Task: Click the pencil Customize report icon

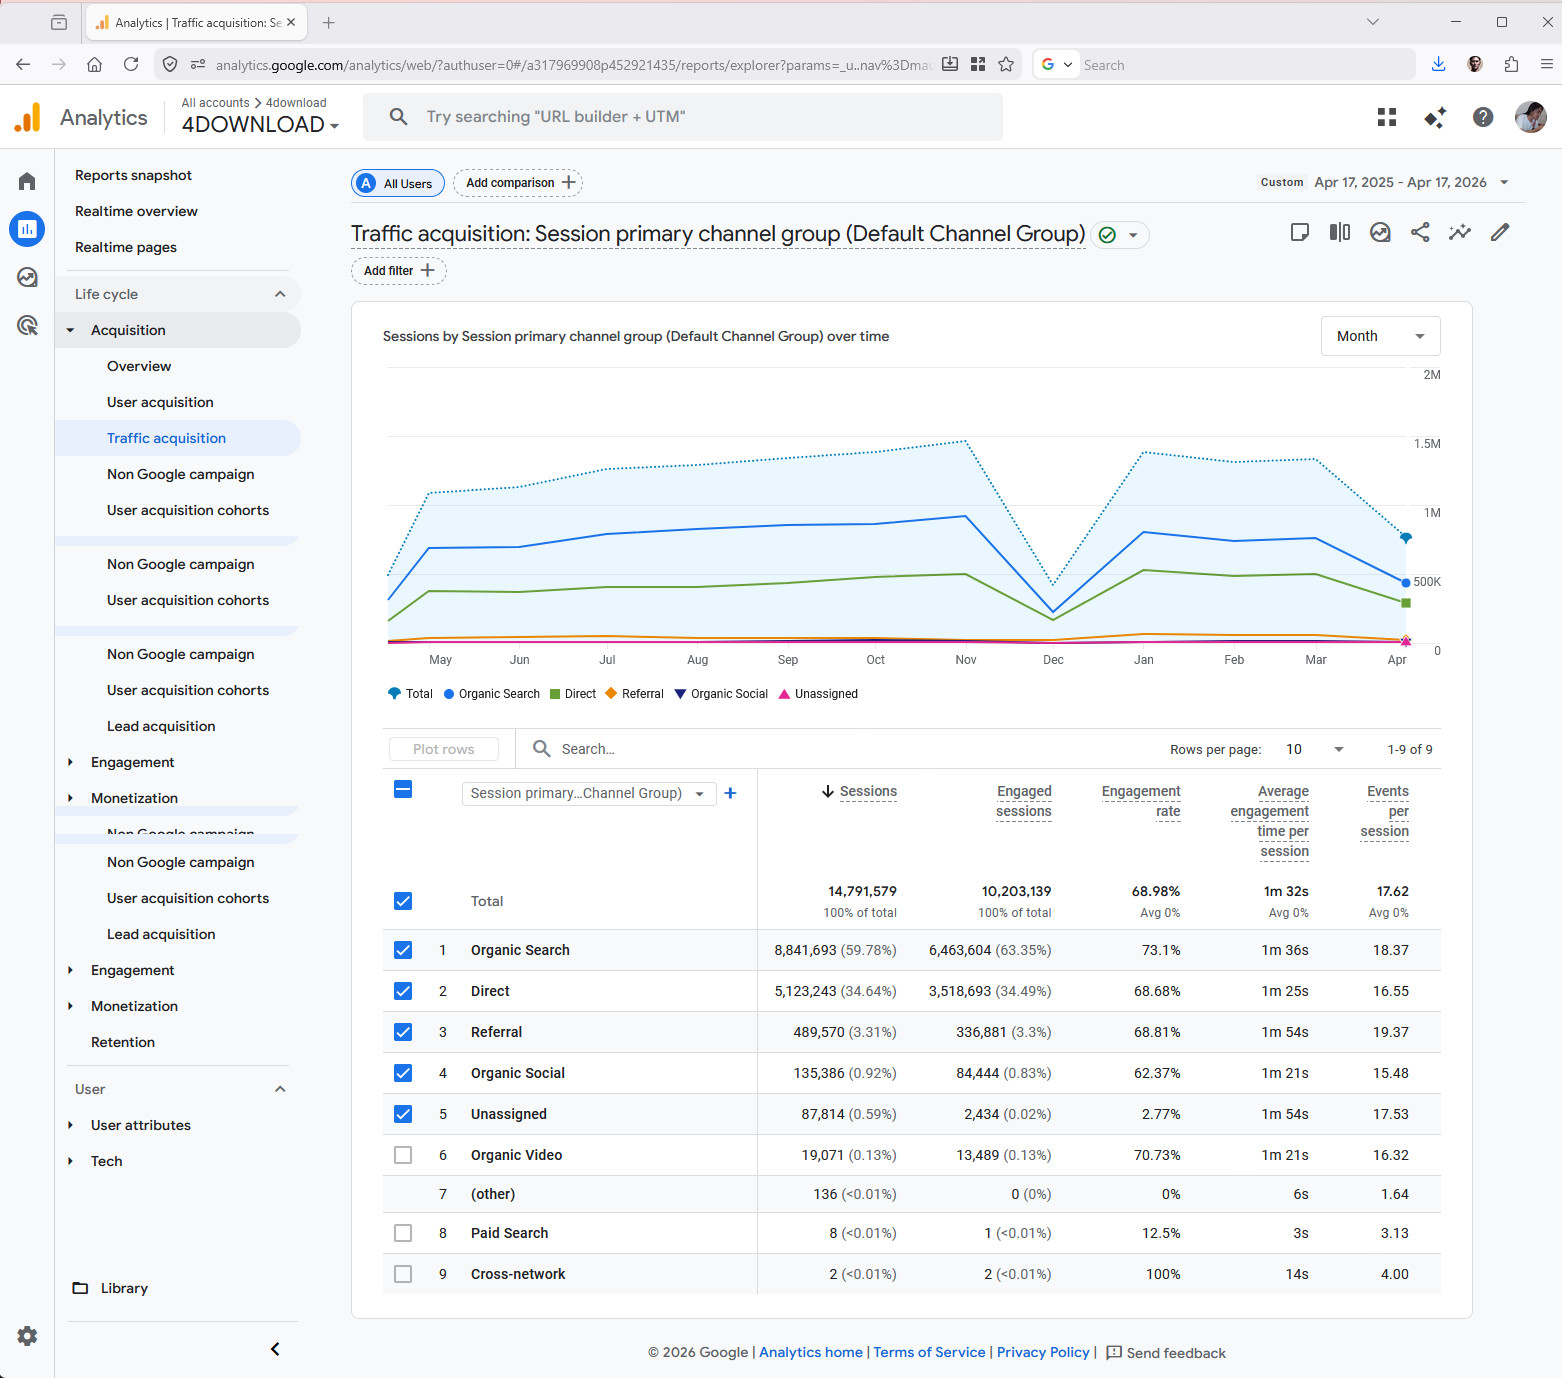Action: pos(1499,233)
